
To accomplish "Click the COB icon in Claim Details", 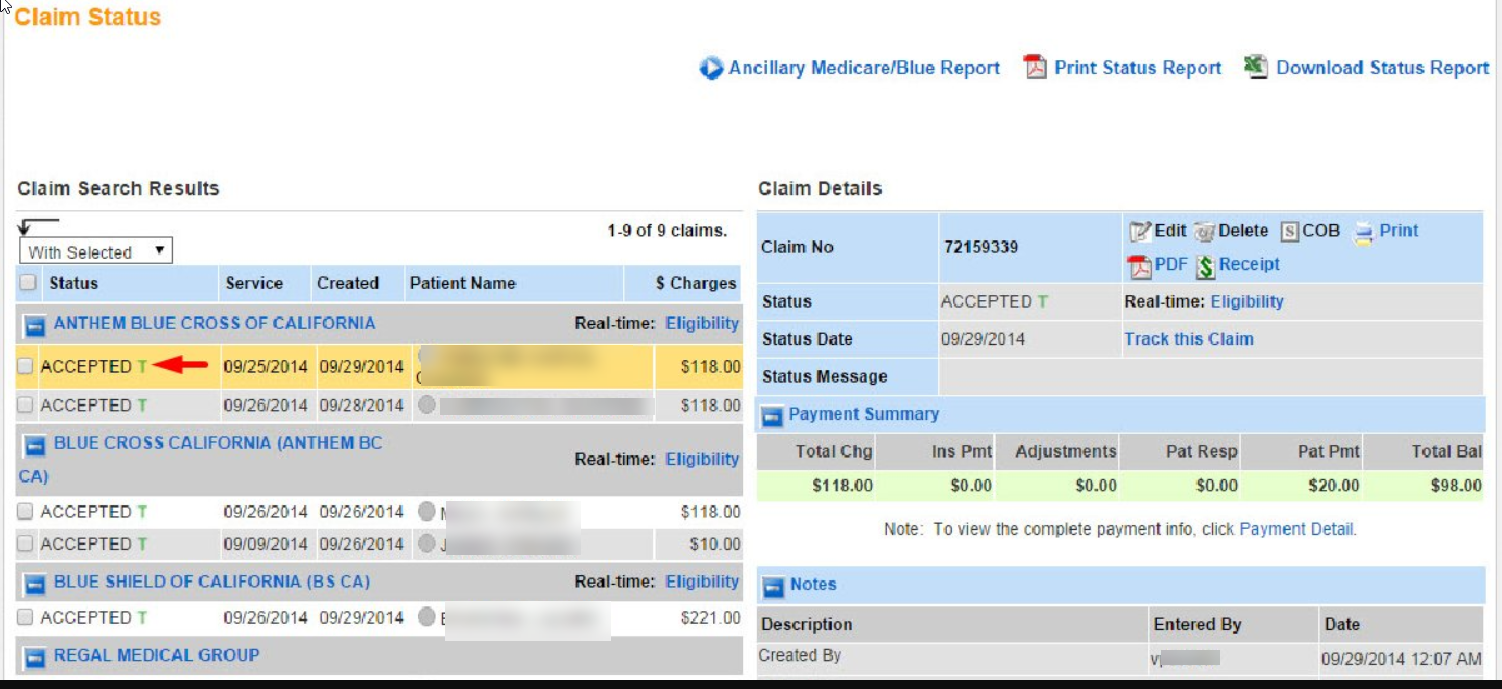I will (x=1289, y=231).
